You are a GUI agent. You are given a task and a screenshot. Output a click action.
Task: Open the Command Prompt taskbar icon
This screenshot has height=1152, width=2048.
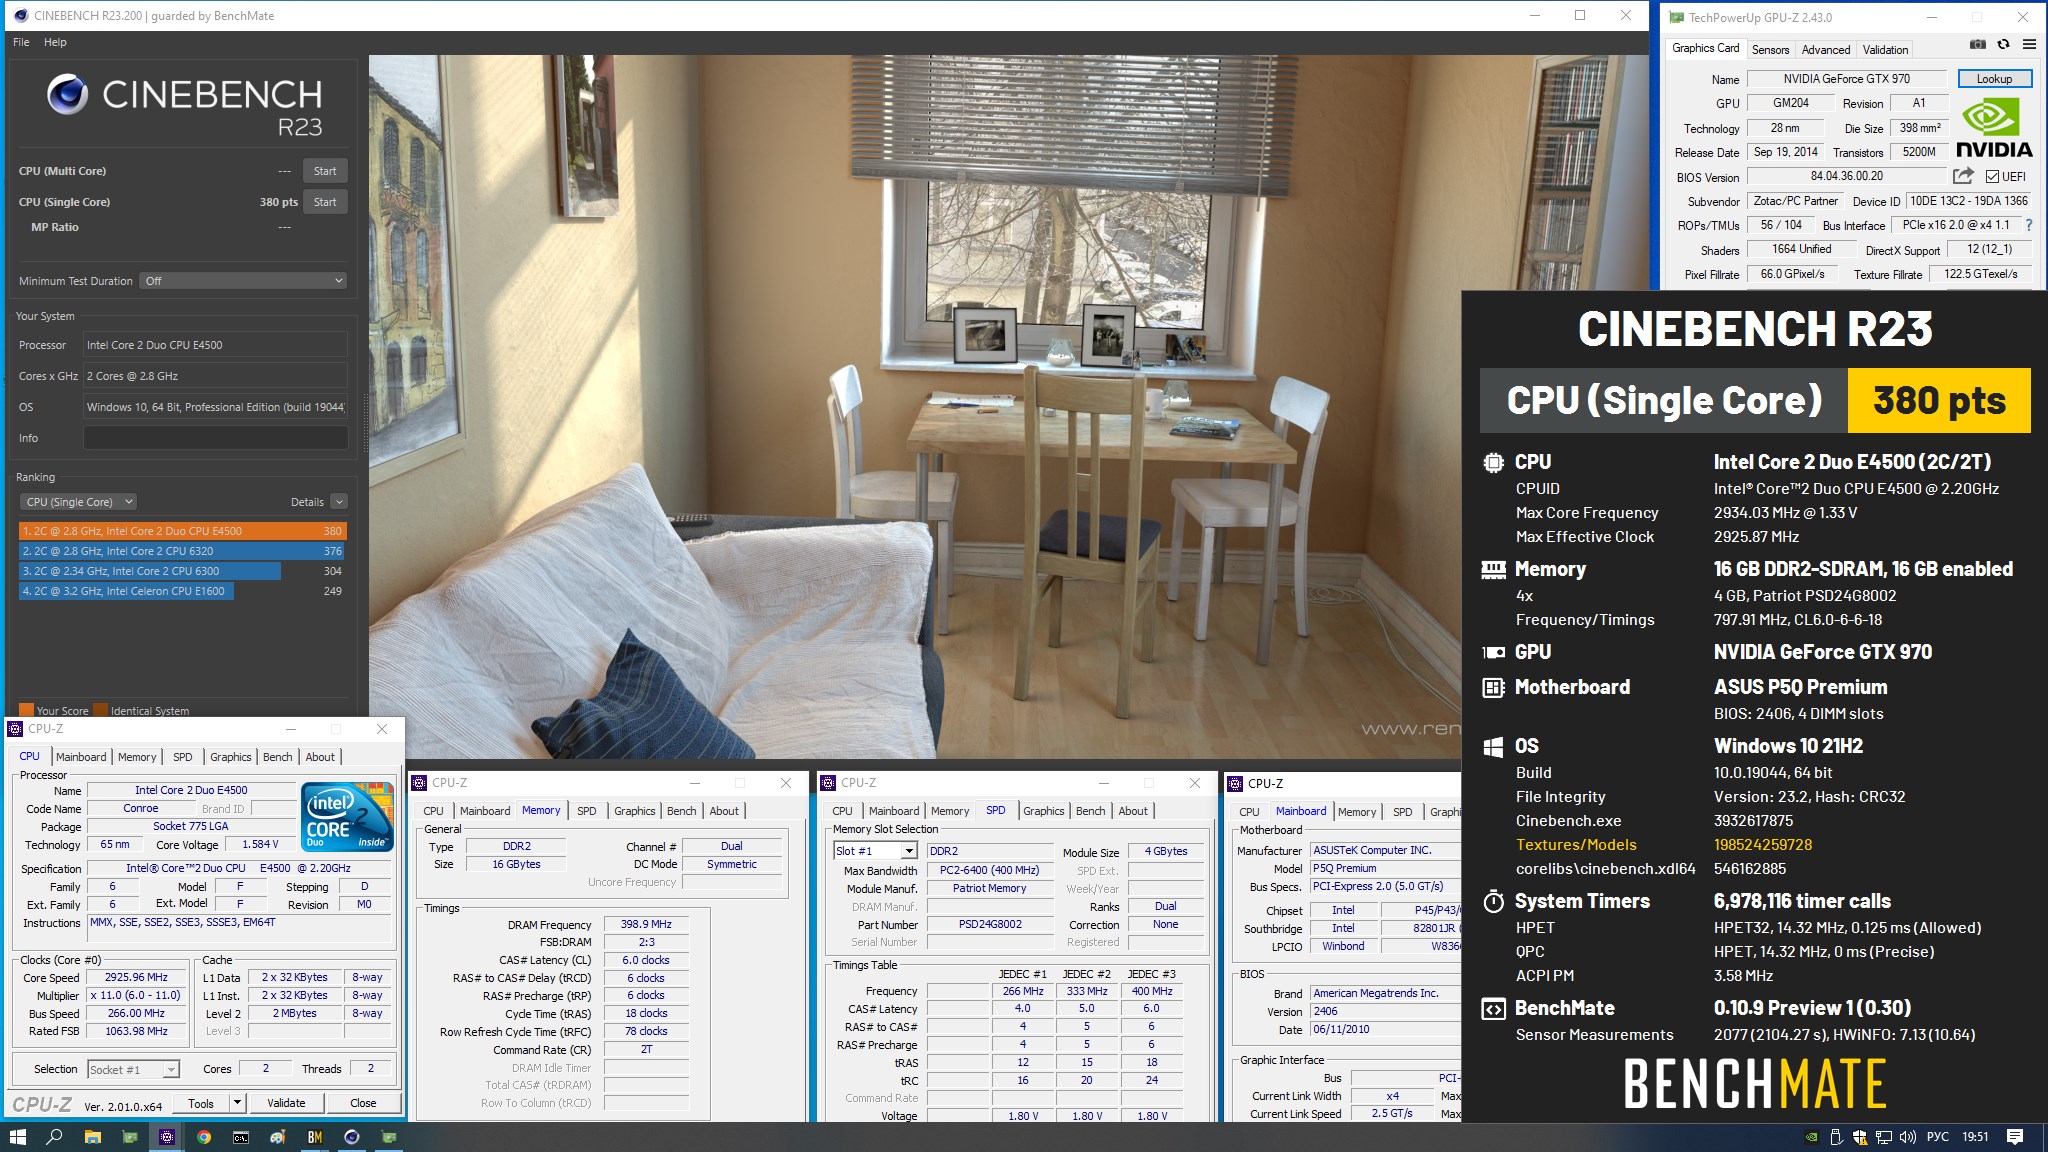pyautogui.click(x=241, y=1137)
